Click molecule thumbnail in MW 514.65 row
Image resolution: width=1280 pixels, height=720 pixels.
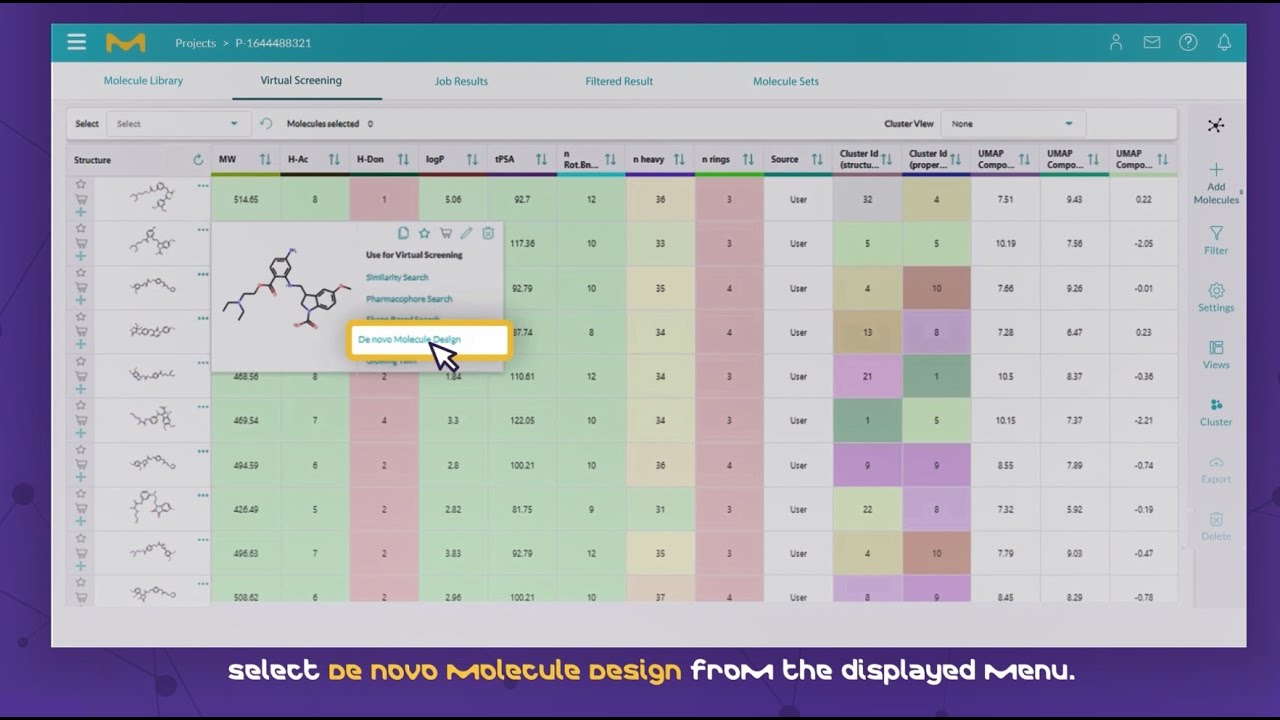(152, 198)
